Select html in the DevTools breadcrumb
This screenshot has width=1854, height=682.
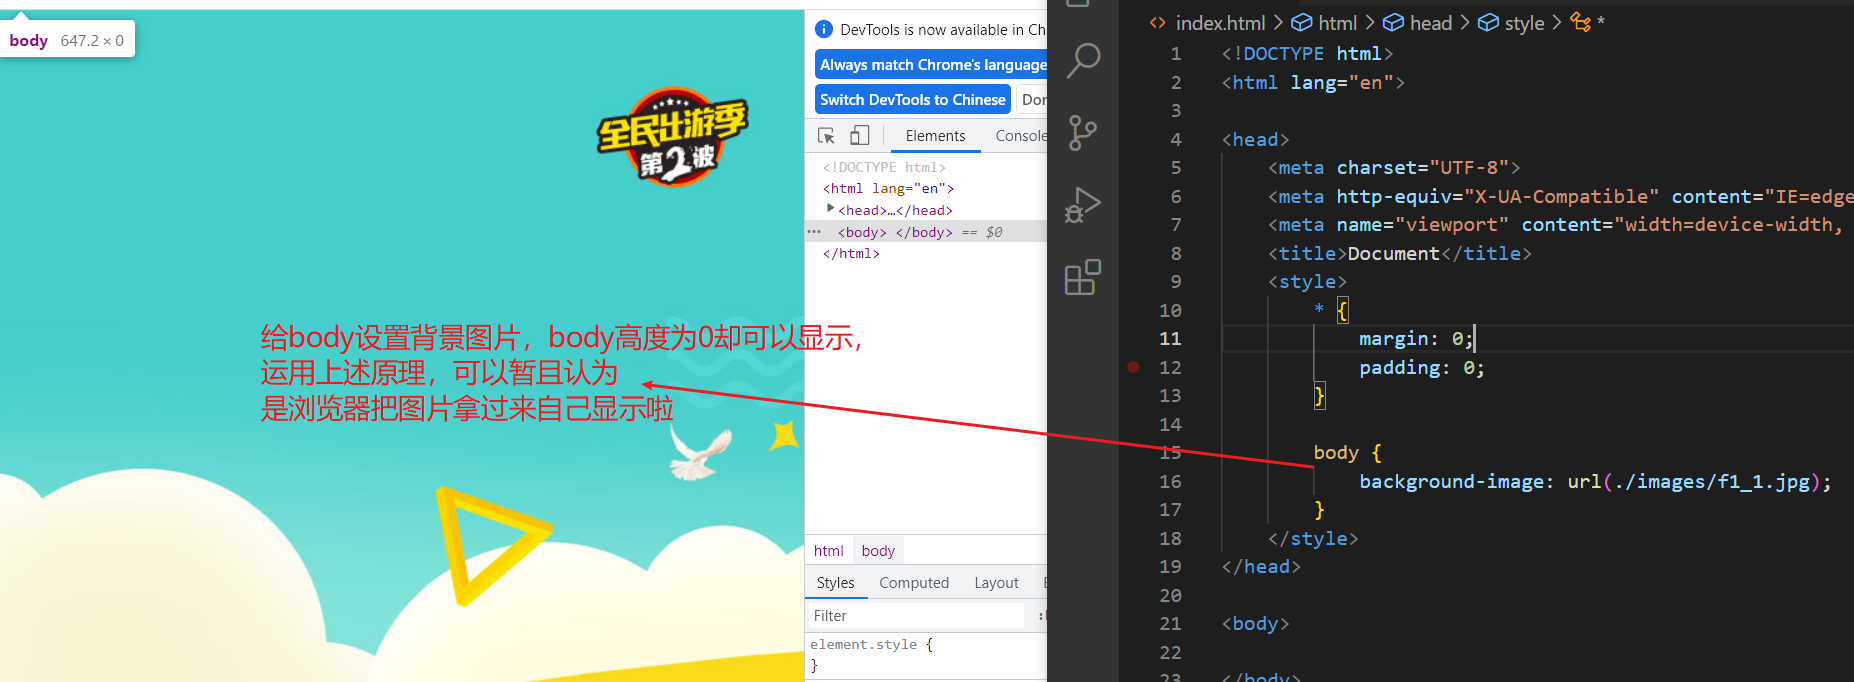tap(828, 551)
